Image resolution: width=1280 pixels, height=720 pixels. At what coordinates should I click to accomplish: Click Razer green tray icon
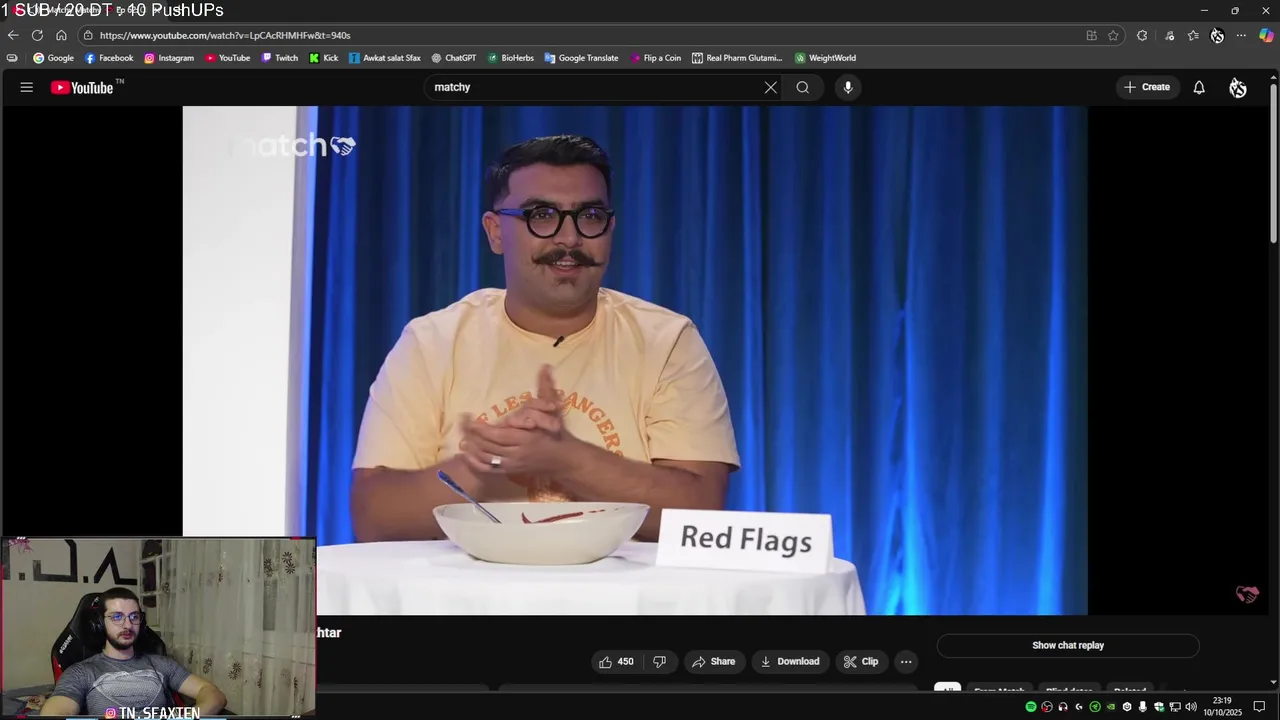pos(1095,707)
